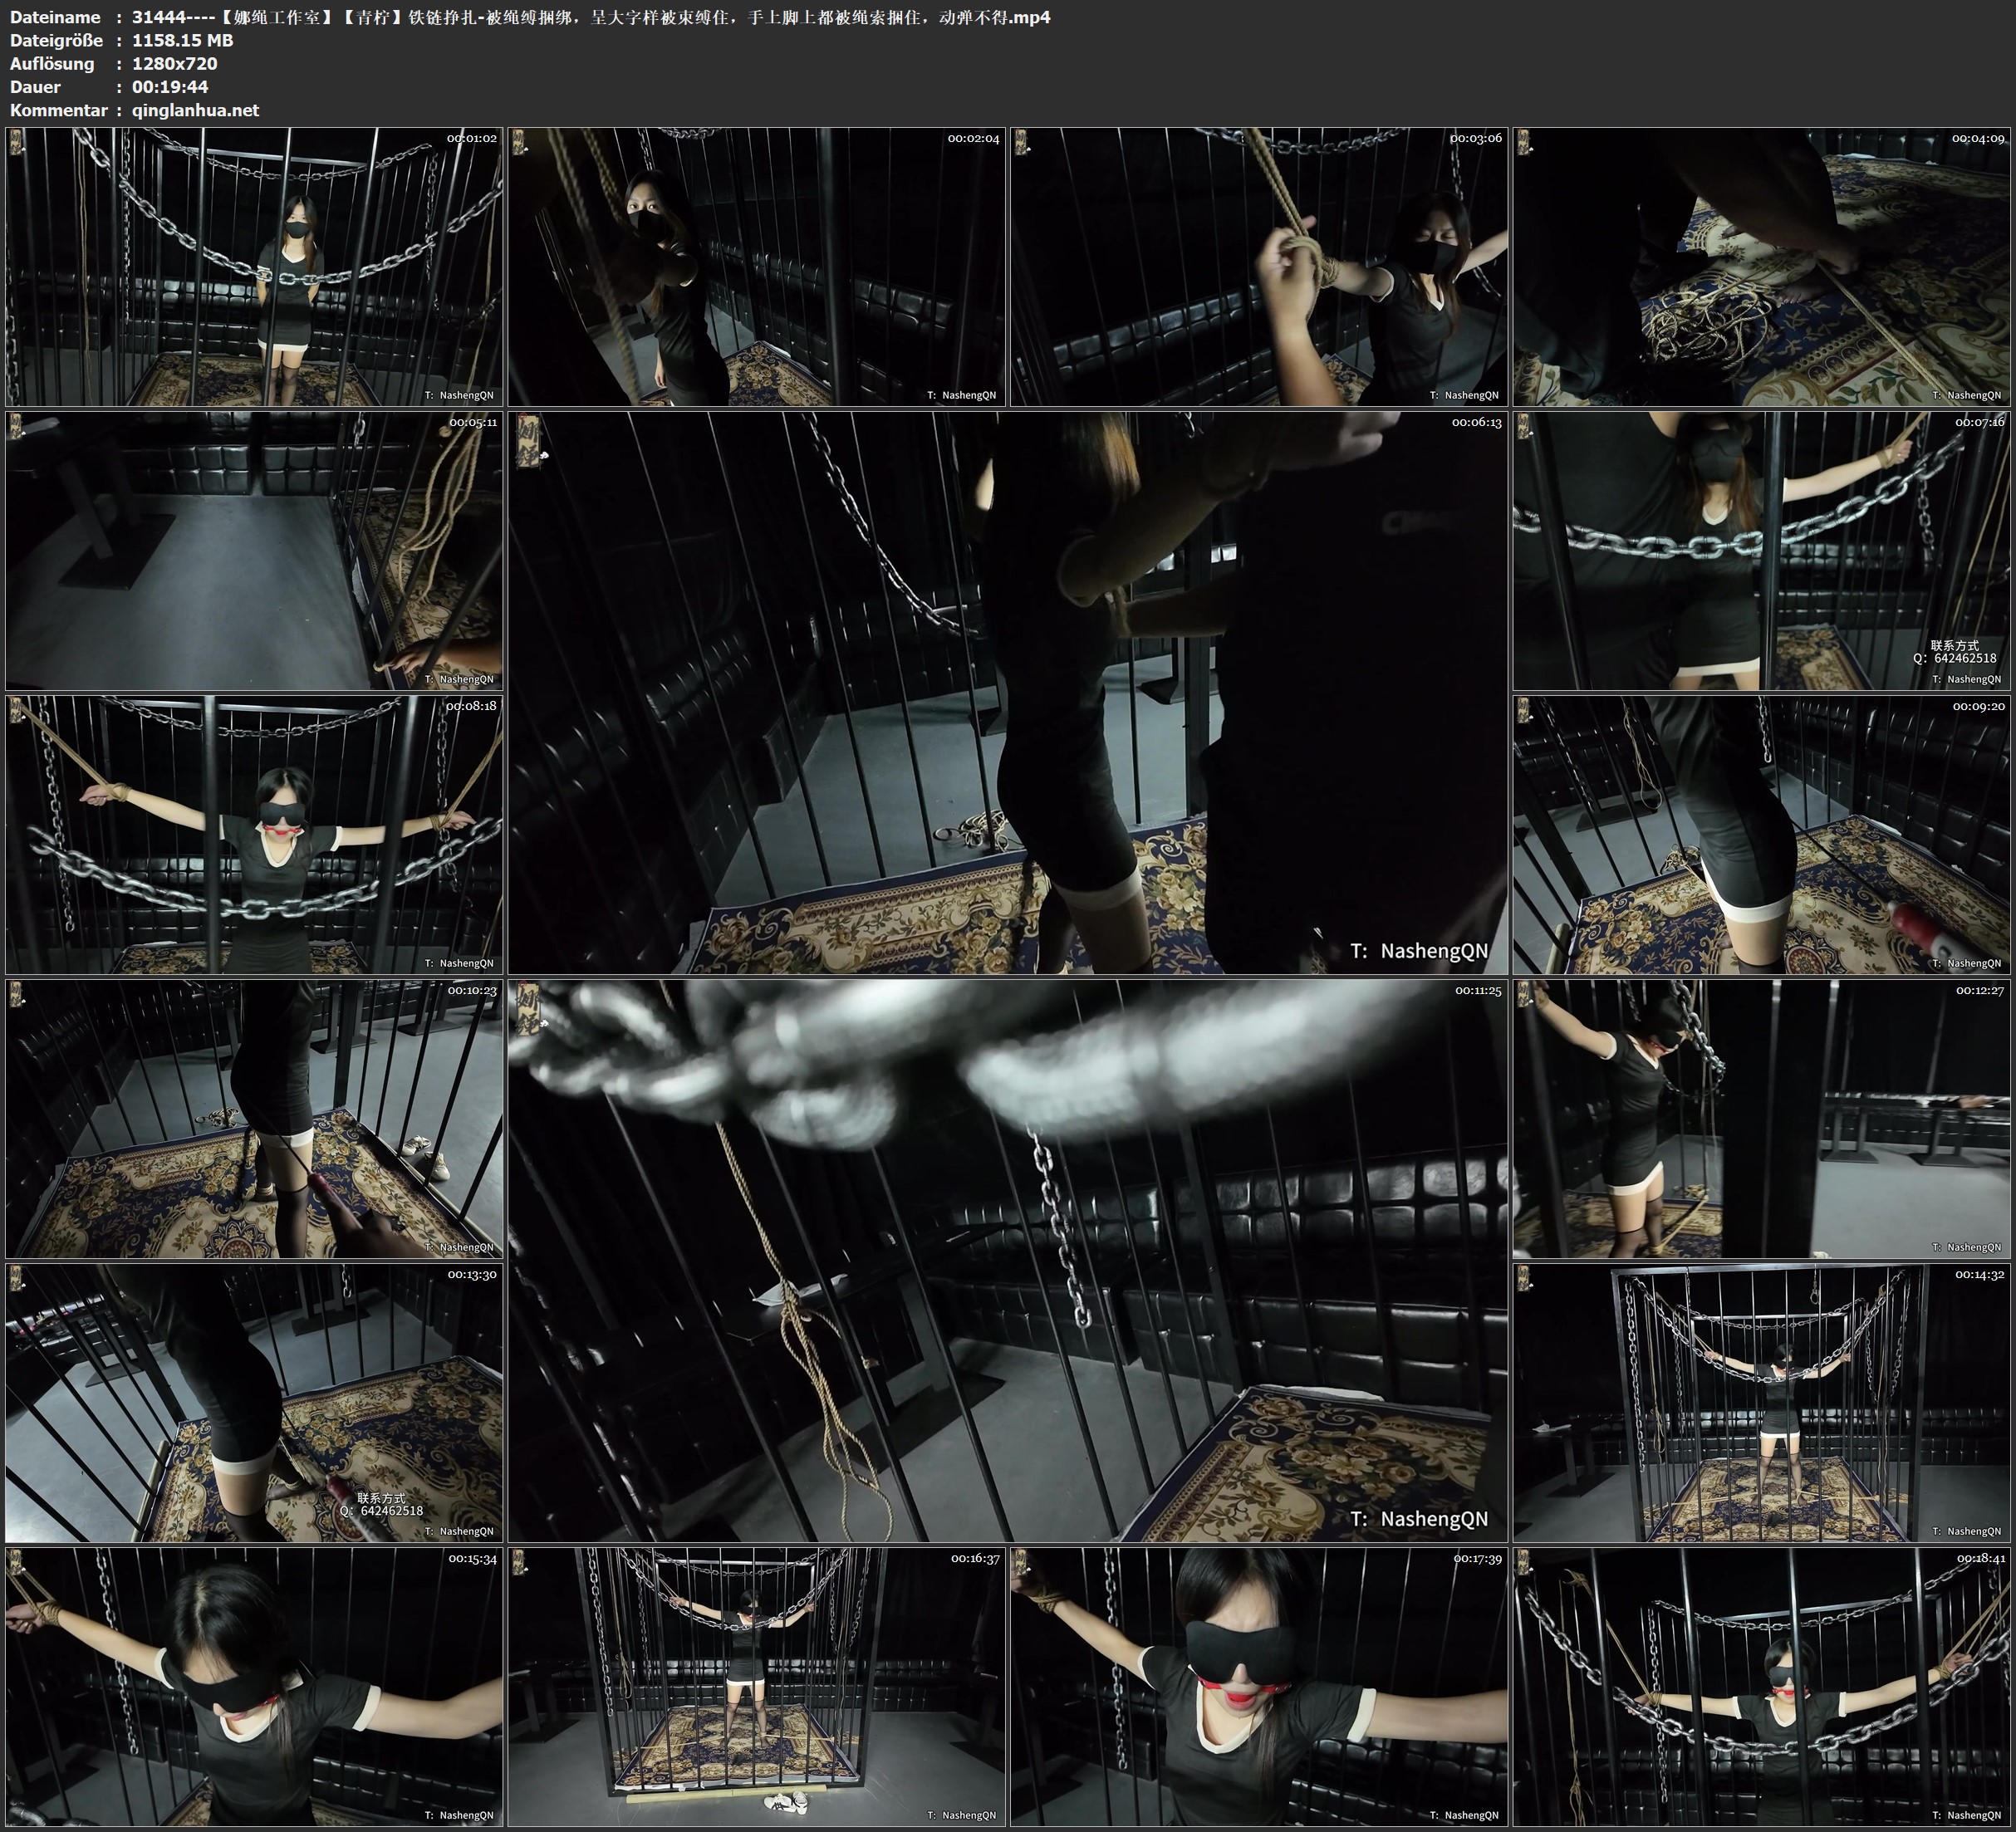This screenshot has height=1832, width=2016.
Task: Click the thumbnail at 00:14:32
Action: point(1762,1402)
